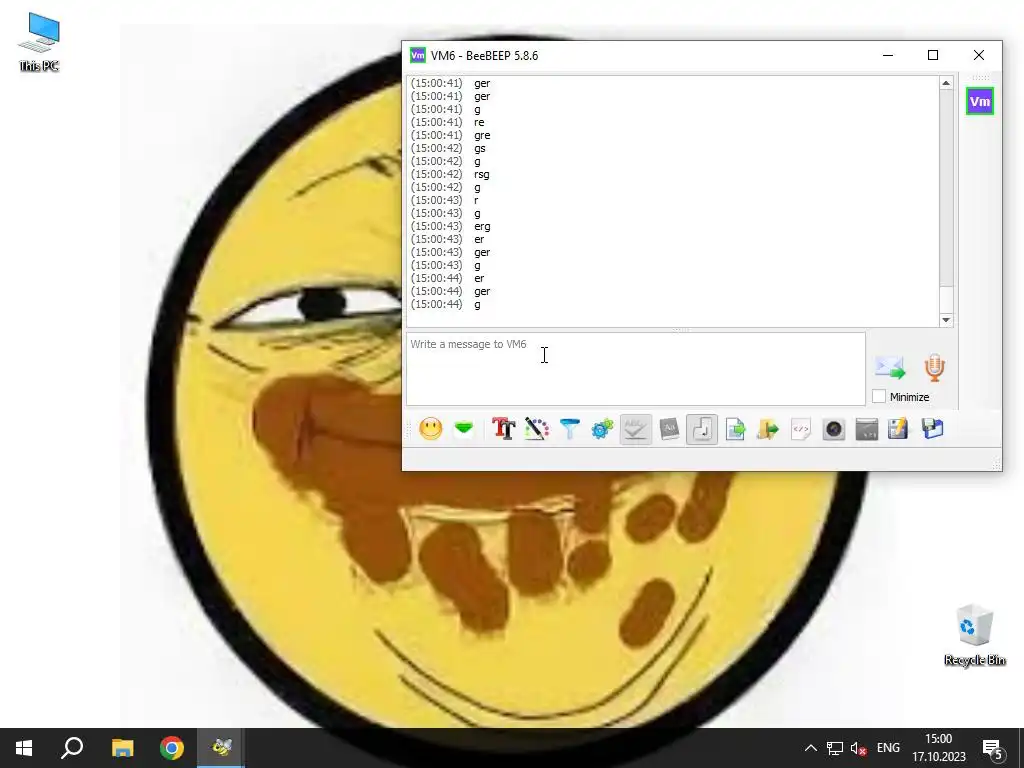1024x768 pixels.
Task: Click the 're' chat message
Action: pyautogui.click(x=479, y=122)
